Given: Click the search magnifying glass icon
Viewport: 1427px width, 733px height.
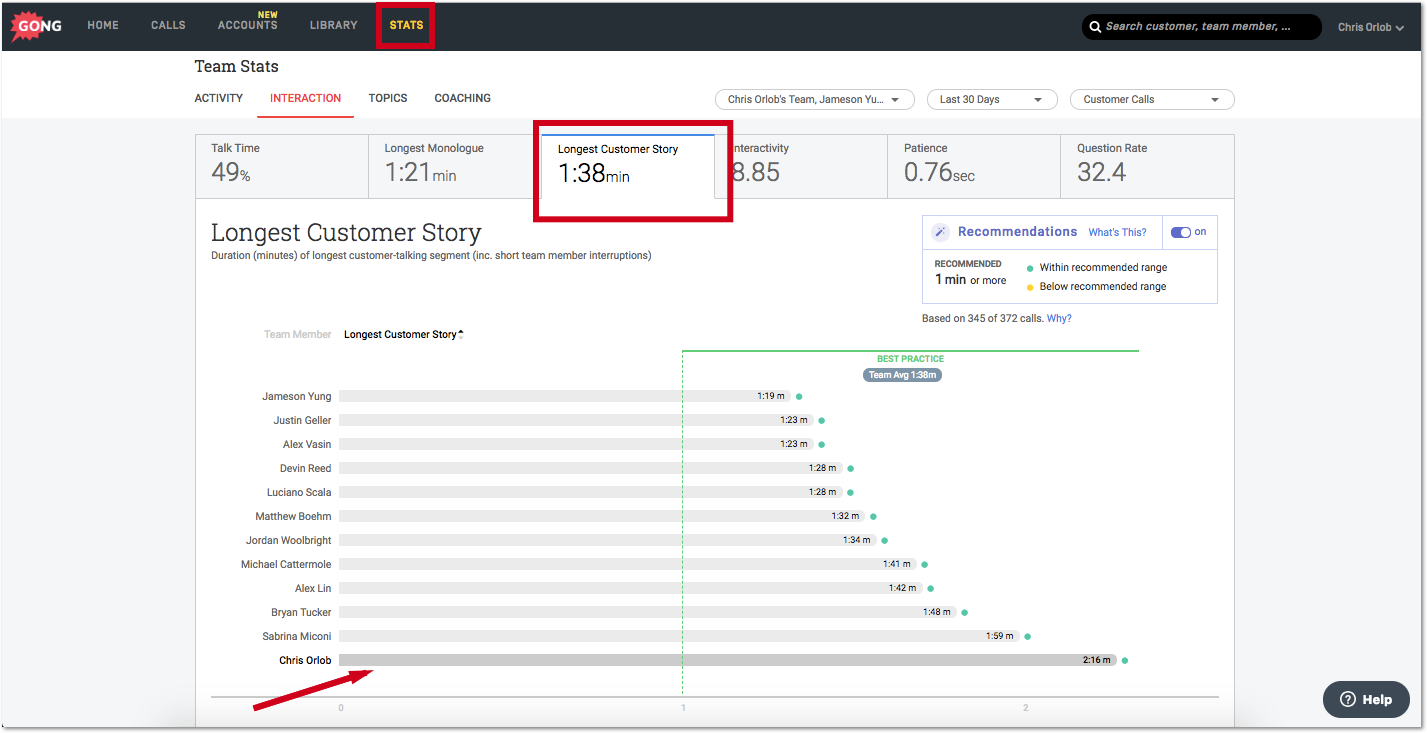Looking at the screenshot, I should [x=1095, y=27].
